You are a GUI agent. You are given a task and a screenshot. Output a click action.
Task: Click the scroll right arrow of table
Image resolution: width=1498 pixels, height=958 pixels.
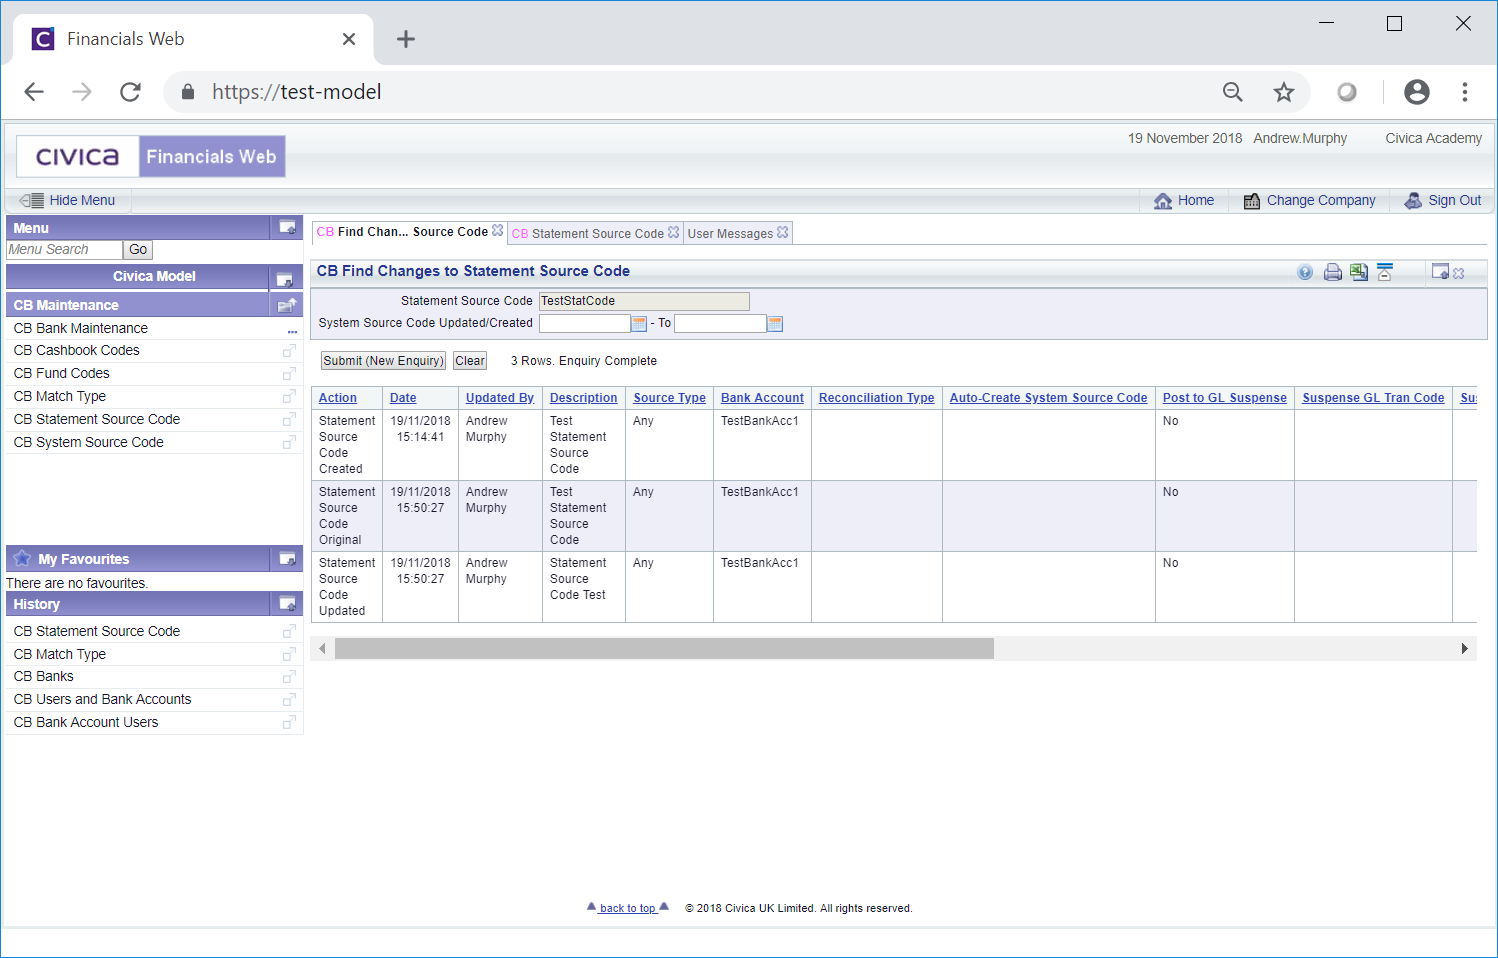[x=1464, y=649]
